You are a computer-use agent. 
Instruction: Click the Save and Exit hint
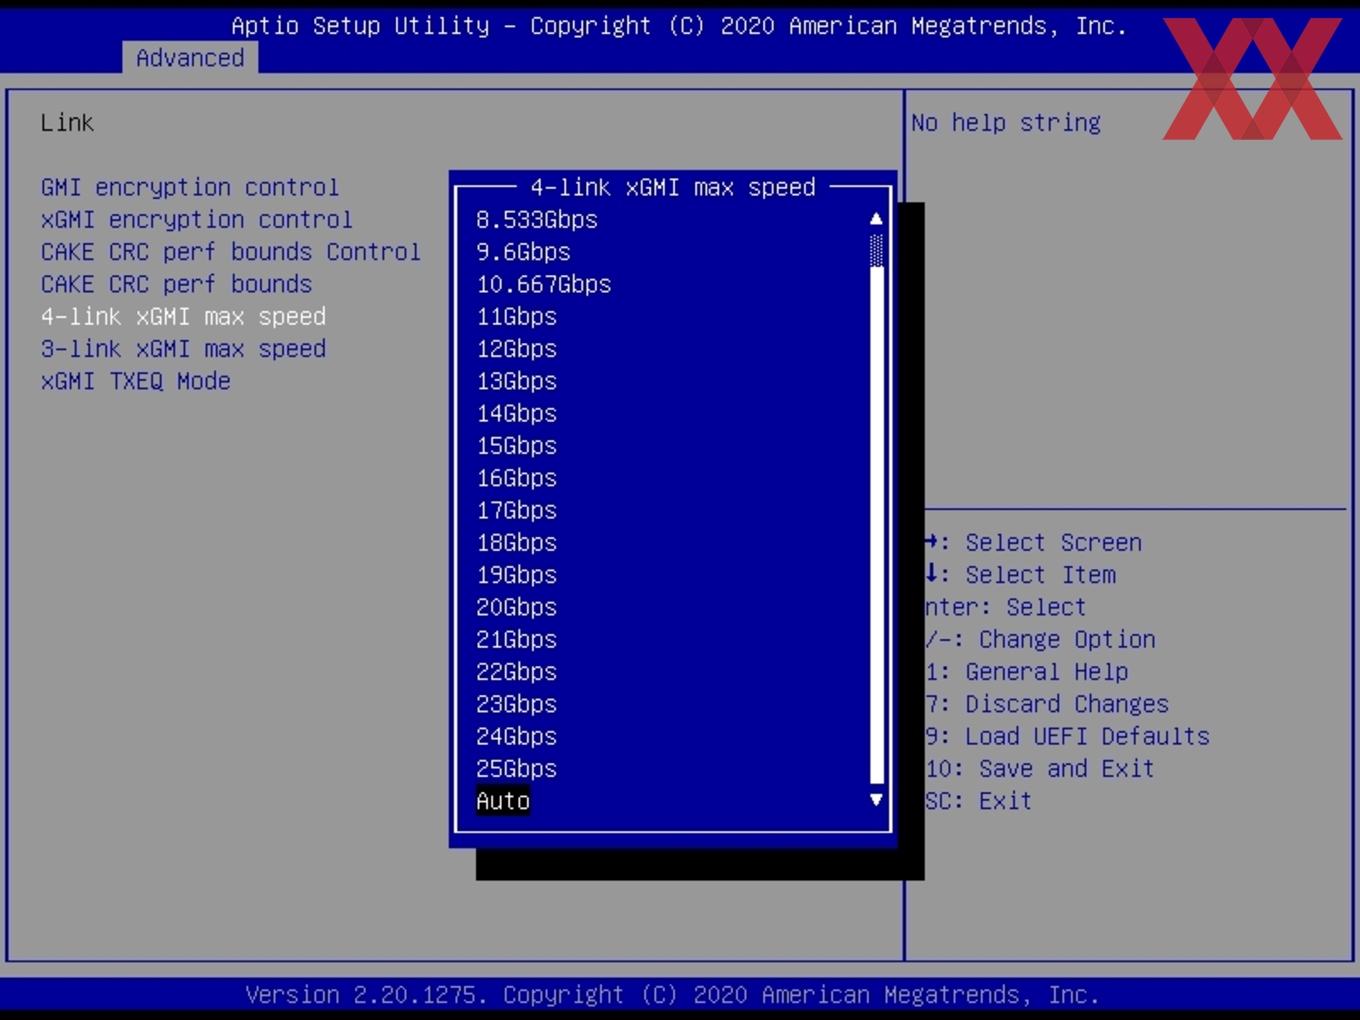1040,769
